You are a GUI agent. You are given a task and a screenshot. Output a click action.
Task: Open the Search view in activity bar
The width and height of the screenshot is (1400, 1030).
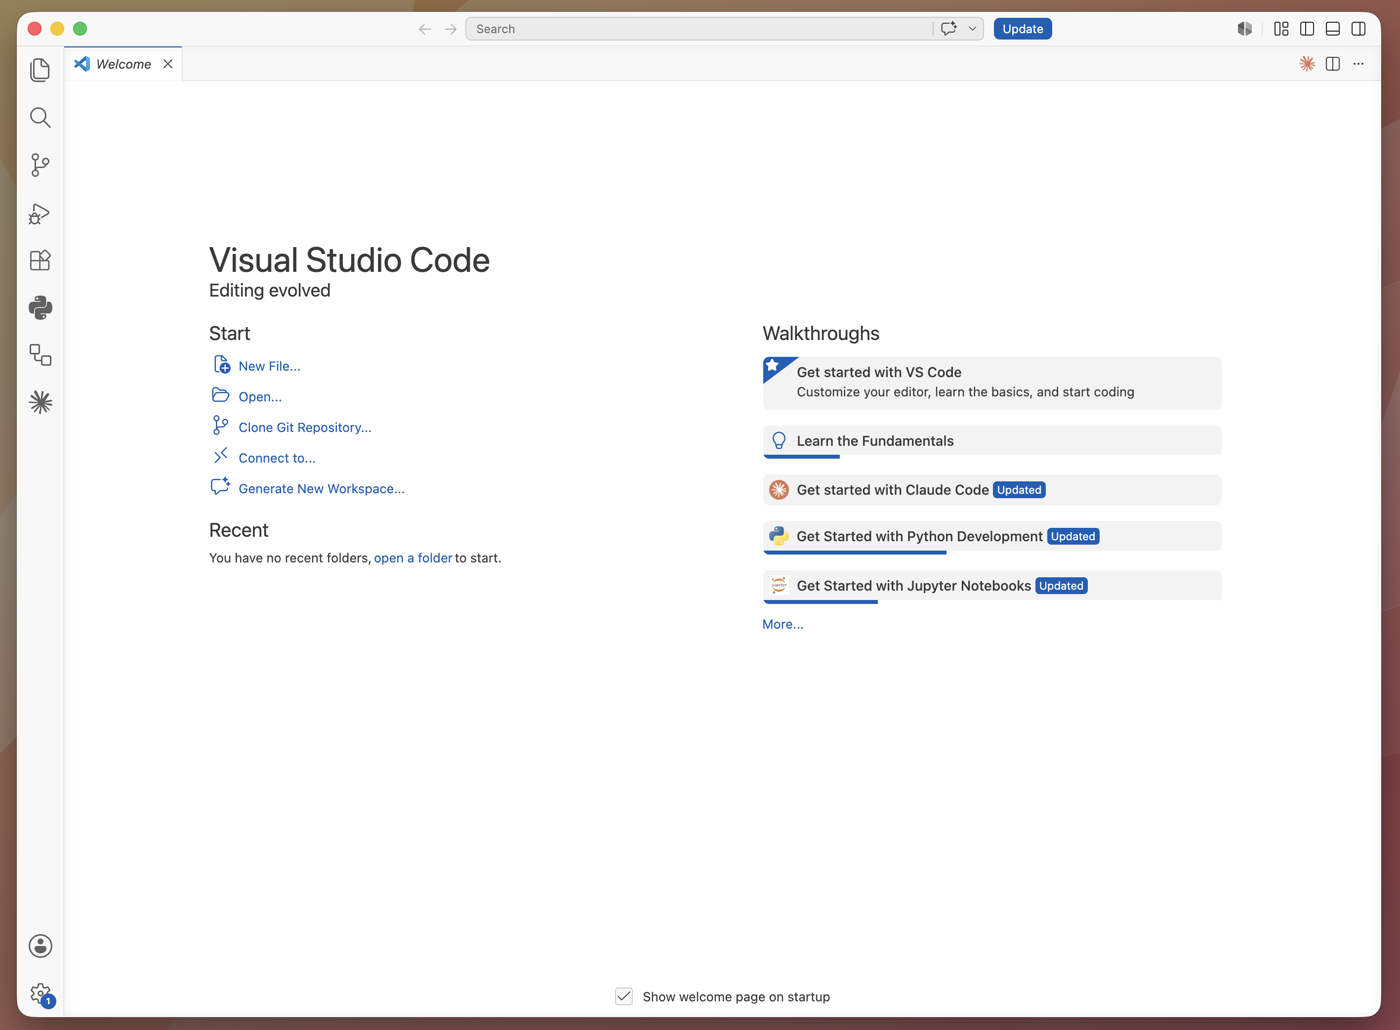(40, 118)
